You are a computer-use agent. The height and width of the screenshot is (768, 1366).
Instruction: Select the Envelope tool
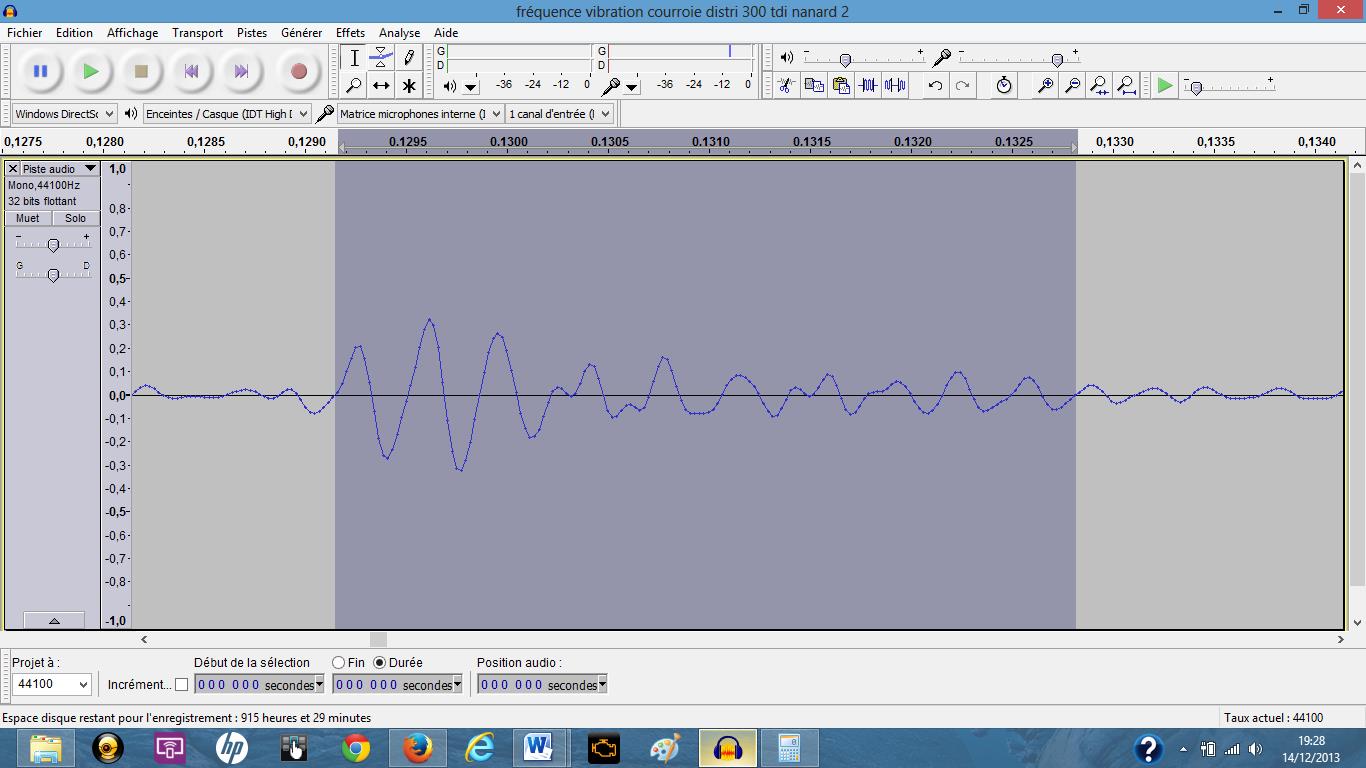[381, 58]
